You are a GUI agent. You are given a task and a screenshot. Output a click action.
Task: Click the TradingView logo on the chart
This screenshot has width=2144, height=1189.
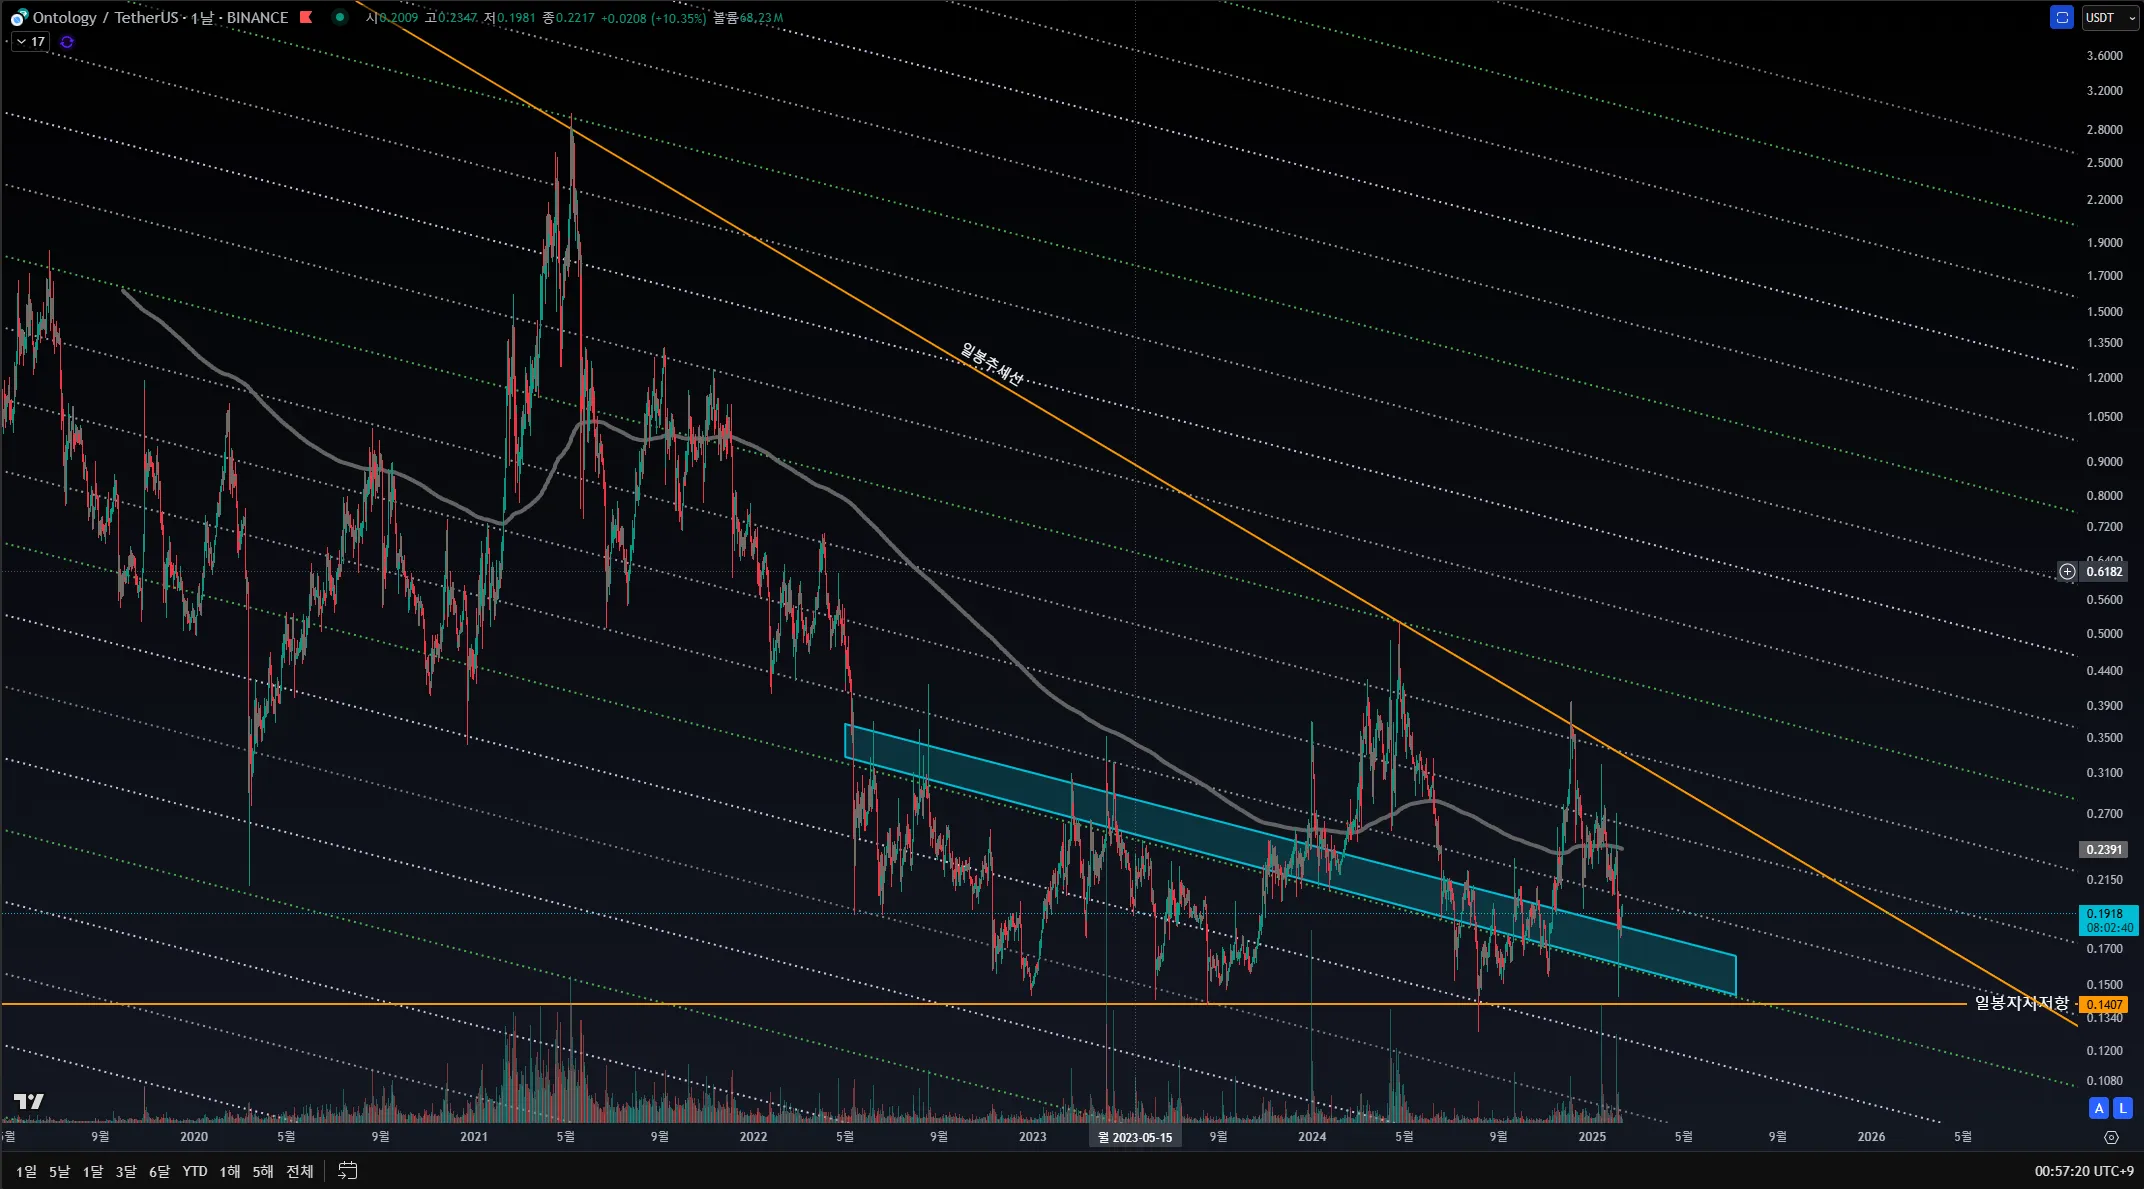coord(29,1101)
